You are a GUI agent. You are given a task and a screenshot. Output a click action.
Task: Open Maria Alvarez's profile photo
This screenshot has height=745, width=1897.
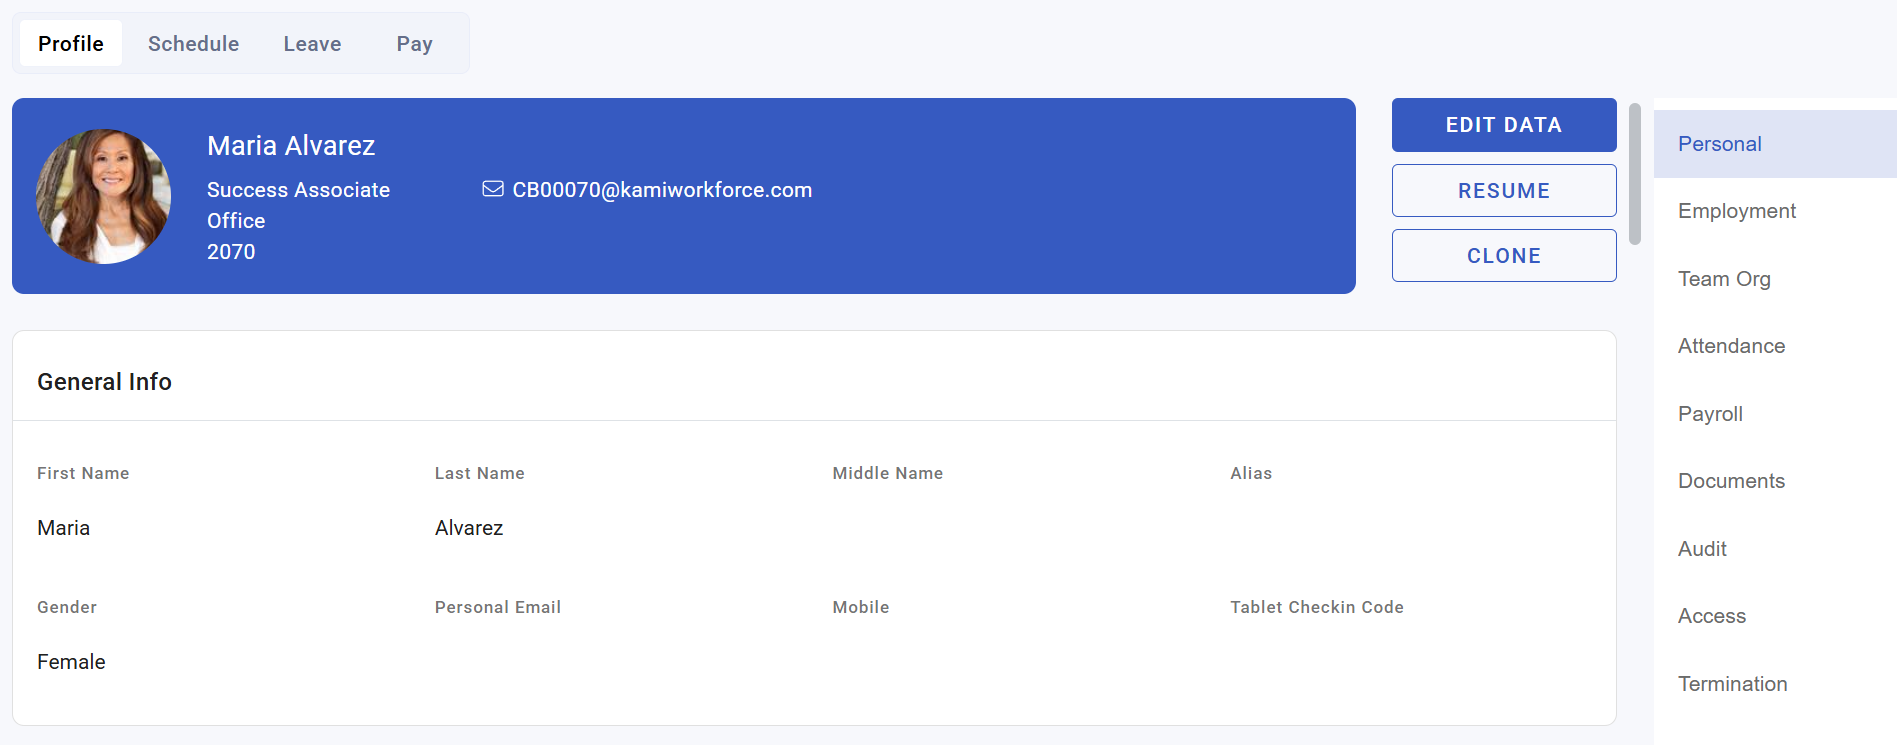pos(103,196)
